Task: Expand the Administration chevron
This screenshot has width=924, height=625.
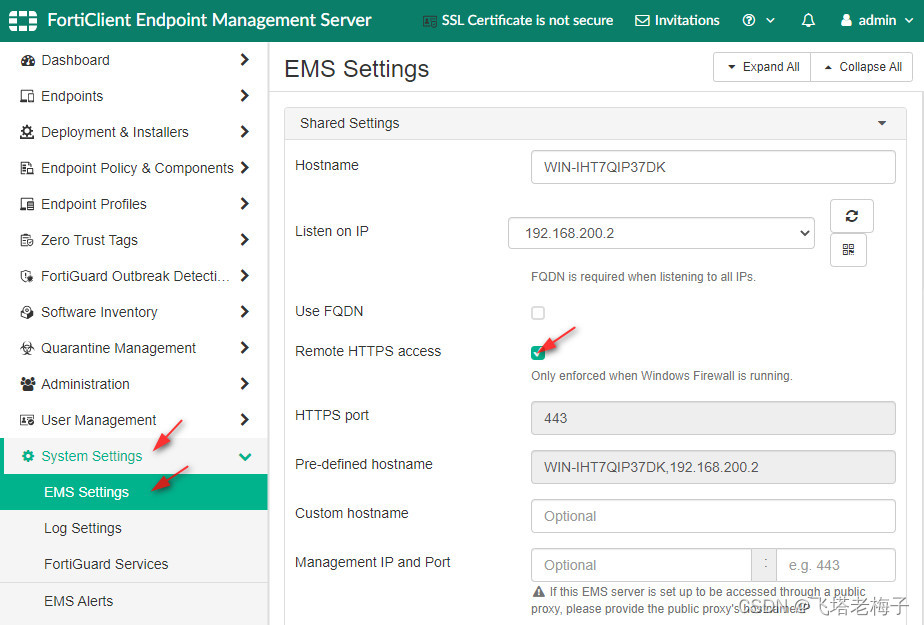Action: click(245, 383)
